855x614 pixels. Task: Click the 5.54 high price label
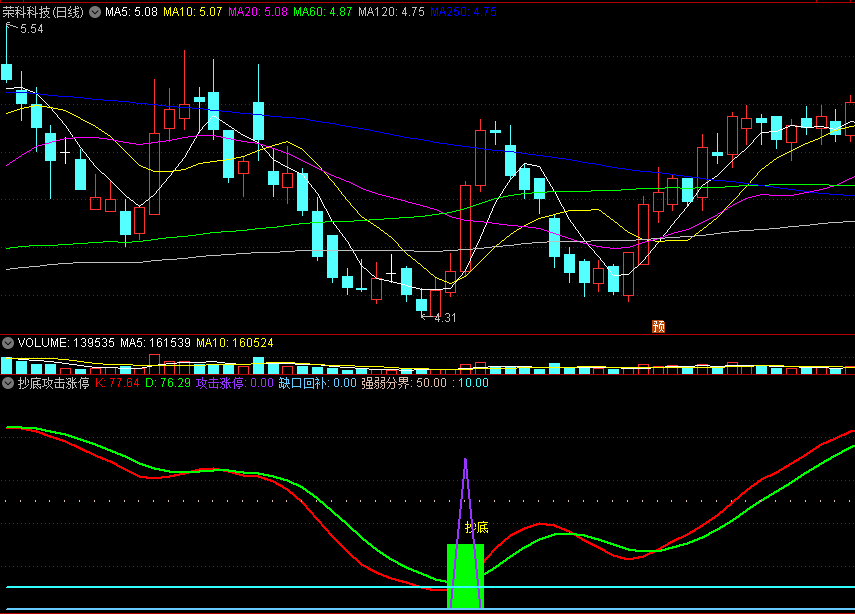click(32, 29)
